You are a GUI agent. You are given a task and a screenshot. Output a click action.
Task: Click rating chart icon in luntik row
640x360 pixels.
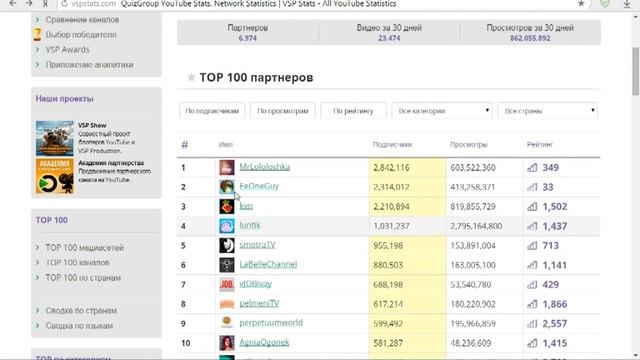[x=532, y=226]
